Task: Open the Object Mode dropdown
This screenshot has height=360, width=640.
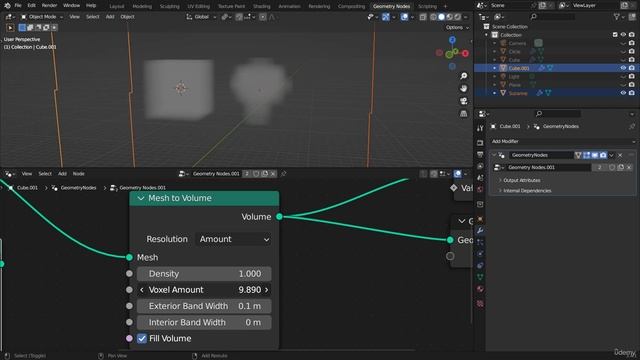Action: pyautogui.click(x=42, y=17)
